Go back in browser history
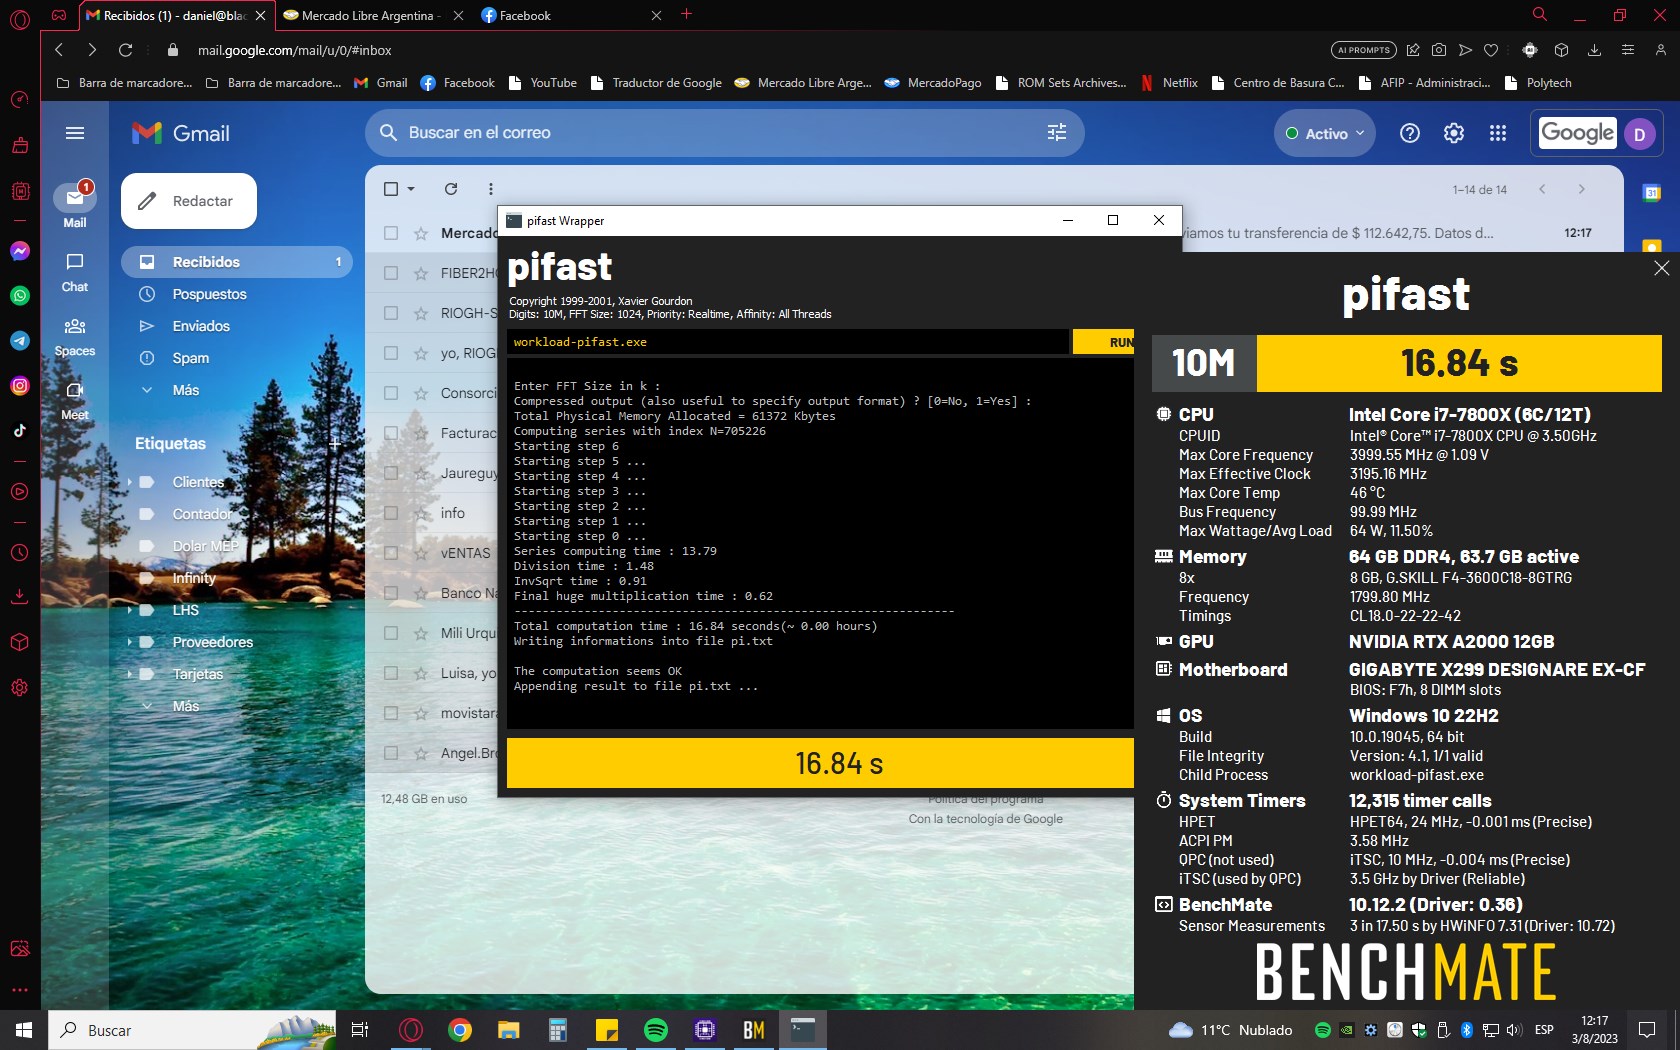This screenshot has height=1050, width=1680. pyautogui.click(x=59, y=50)
